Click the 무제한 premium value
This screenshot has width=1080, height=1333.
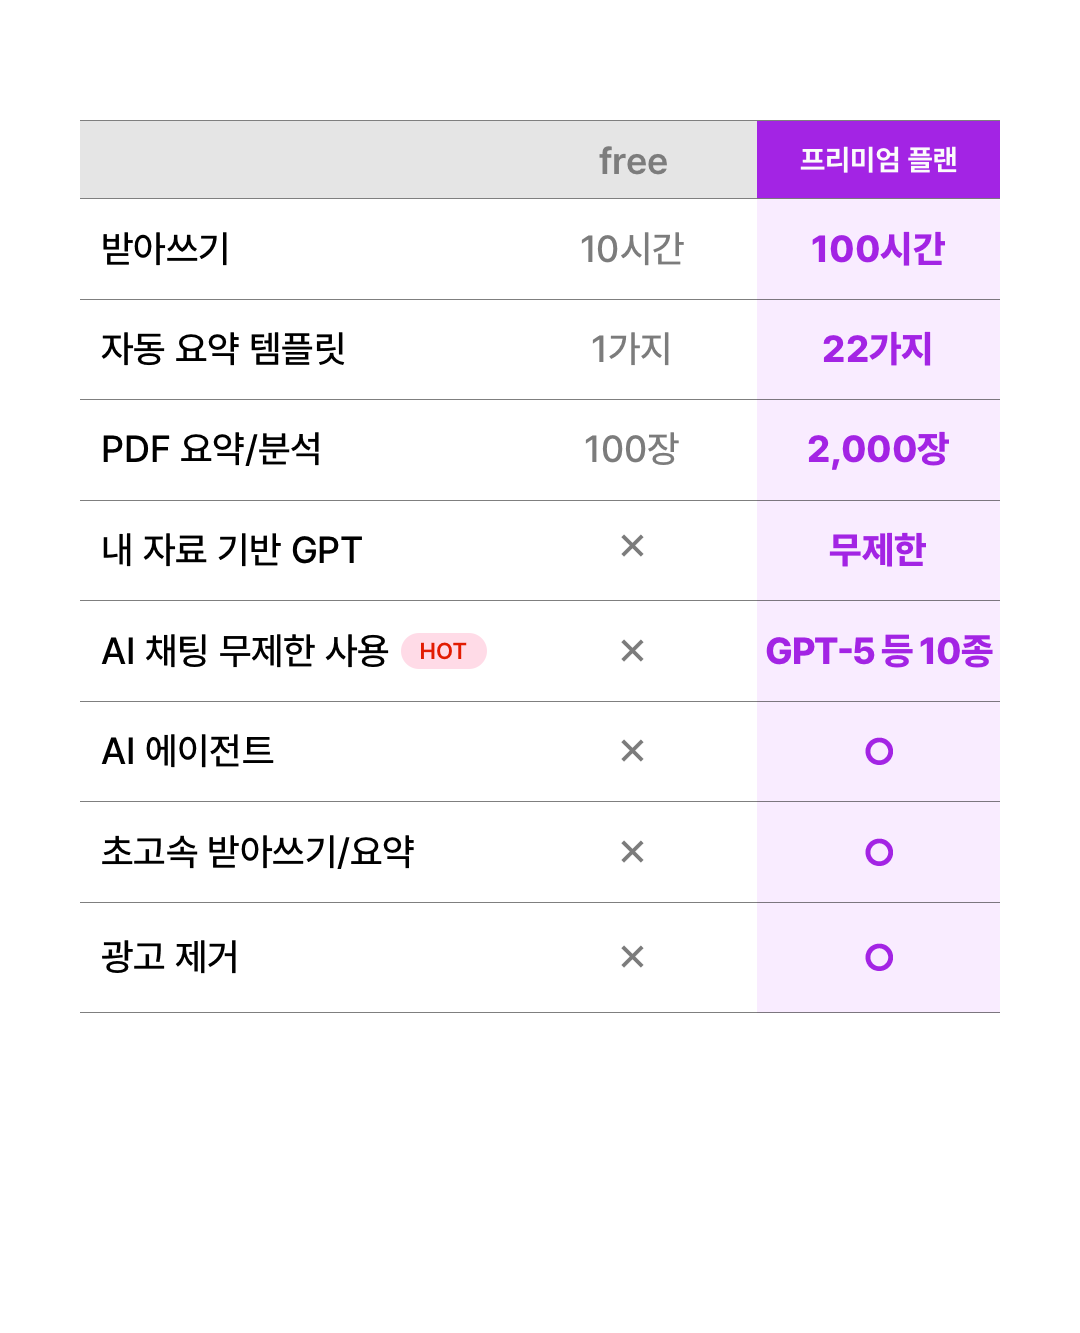click(878, 550)
